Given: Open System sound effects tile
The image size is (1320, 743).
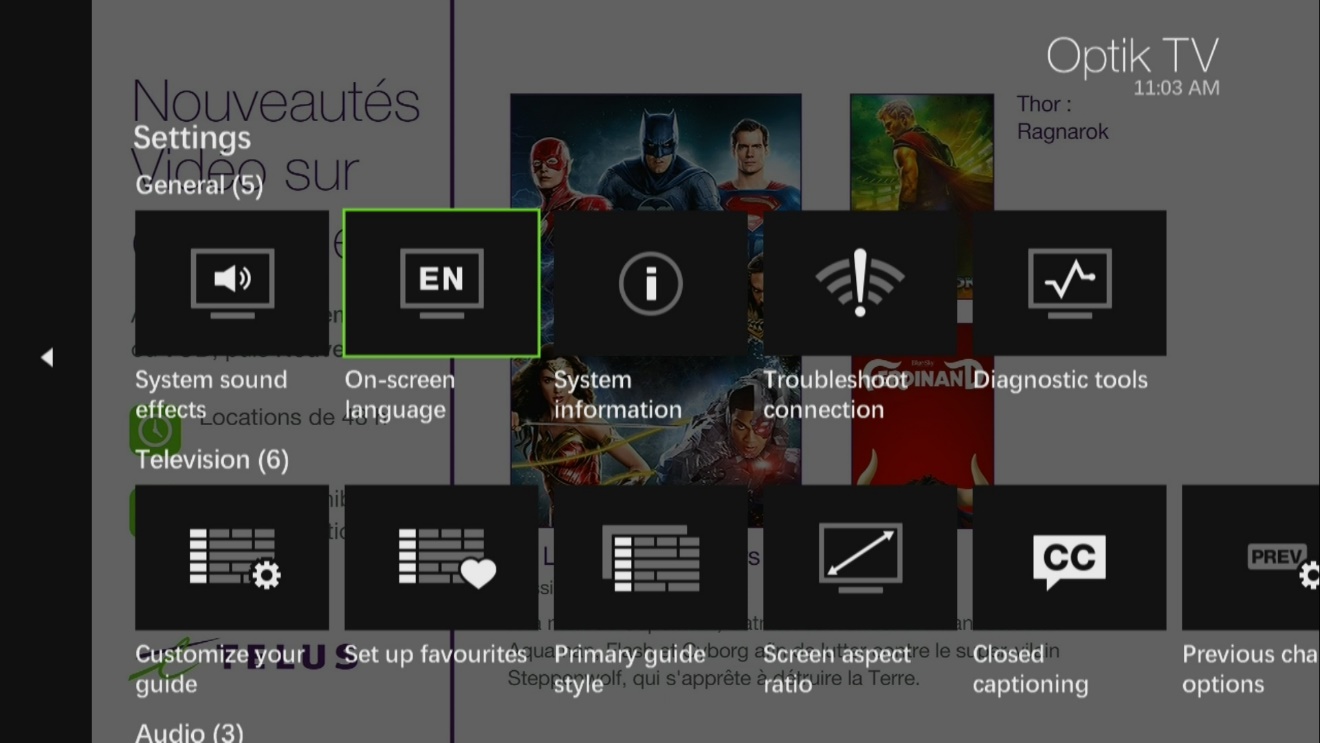Looking at the screenshot, I should 232,283.
